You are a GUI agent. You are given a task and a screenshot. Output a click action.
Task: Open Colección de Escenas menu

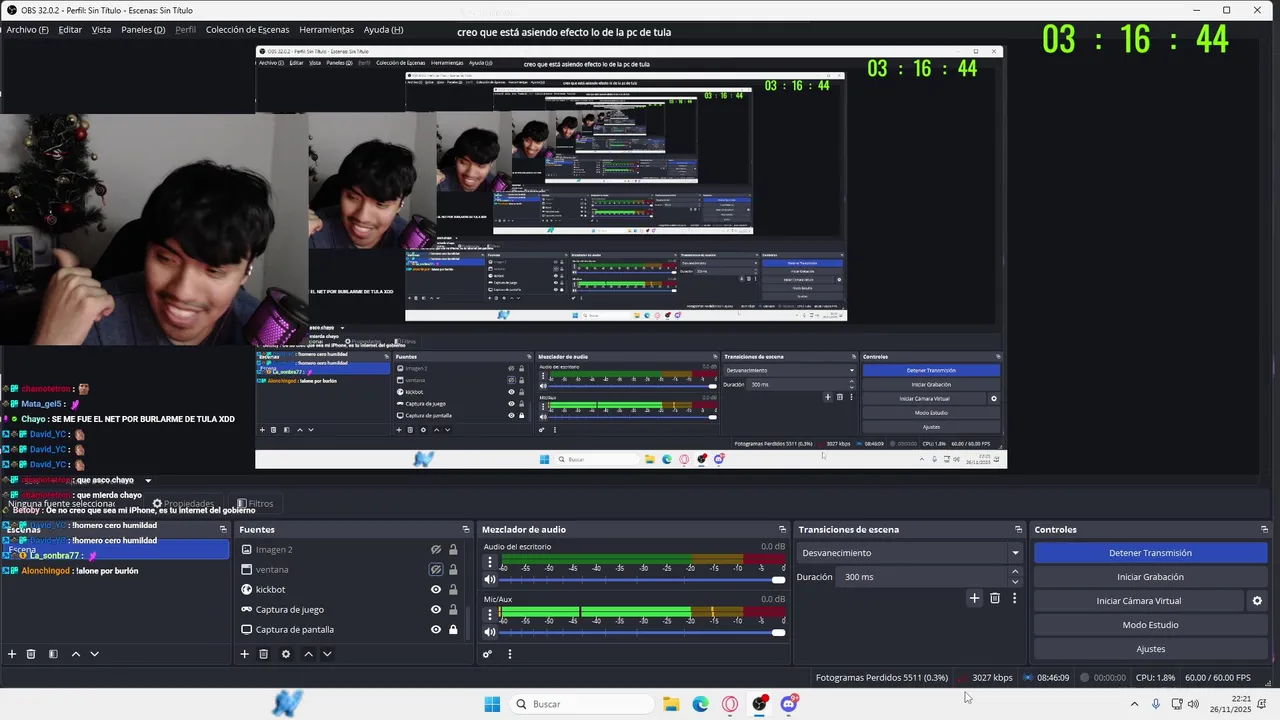(247, 30)
